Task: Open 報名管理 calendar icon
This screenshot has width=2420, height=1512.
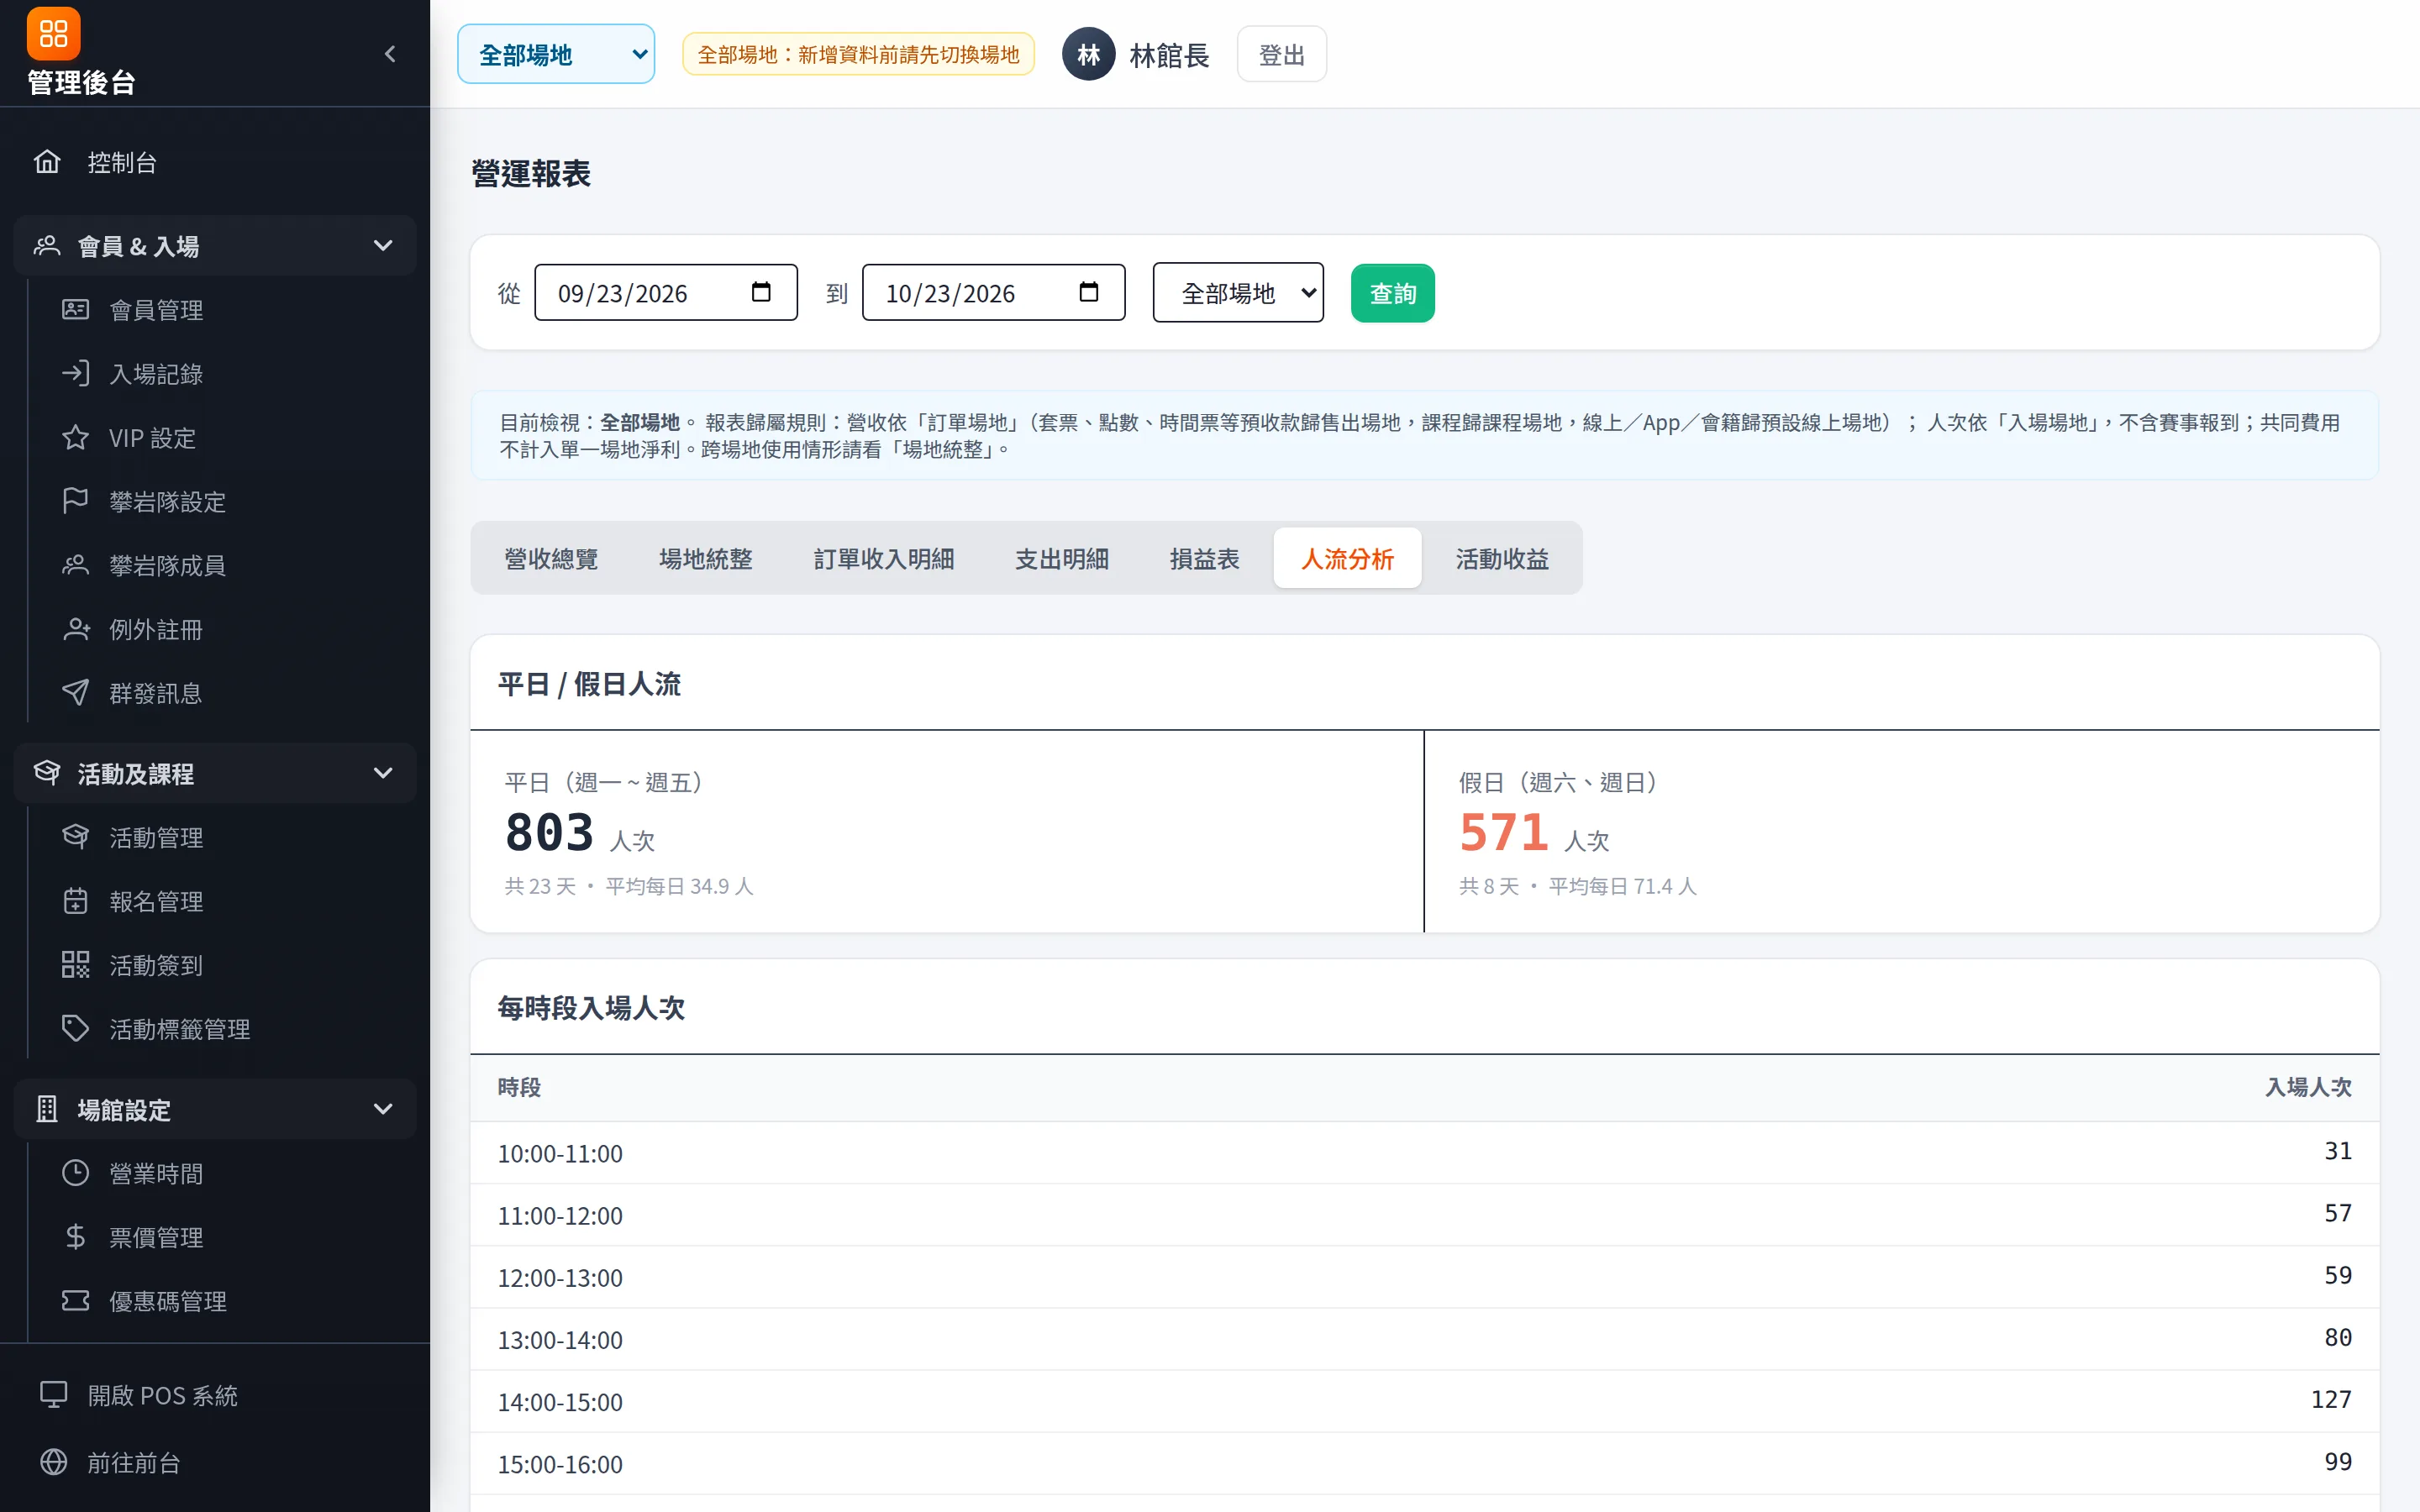Action: coord(76,901)
